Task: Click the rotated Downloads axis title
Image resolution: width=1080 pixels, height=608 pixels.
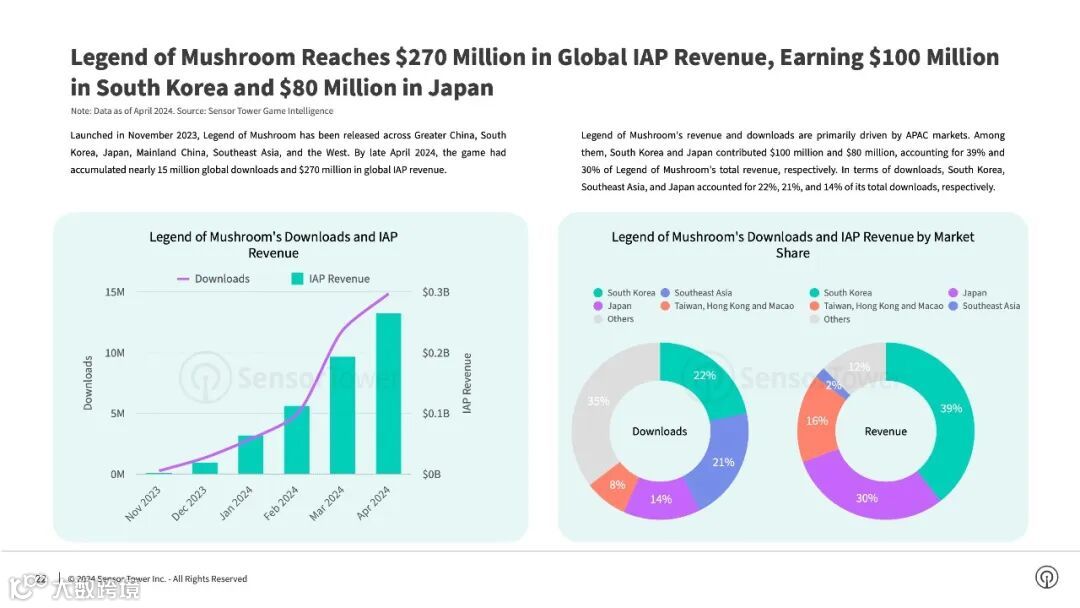Action: (x=87, y=383)
